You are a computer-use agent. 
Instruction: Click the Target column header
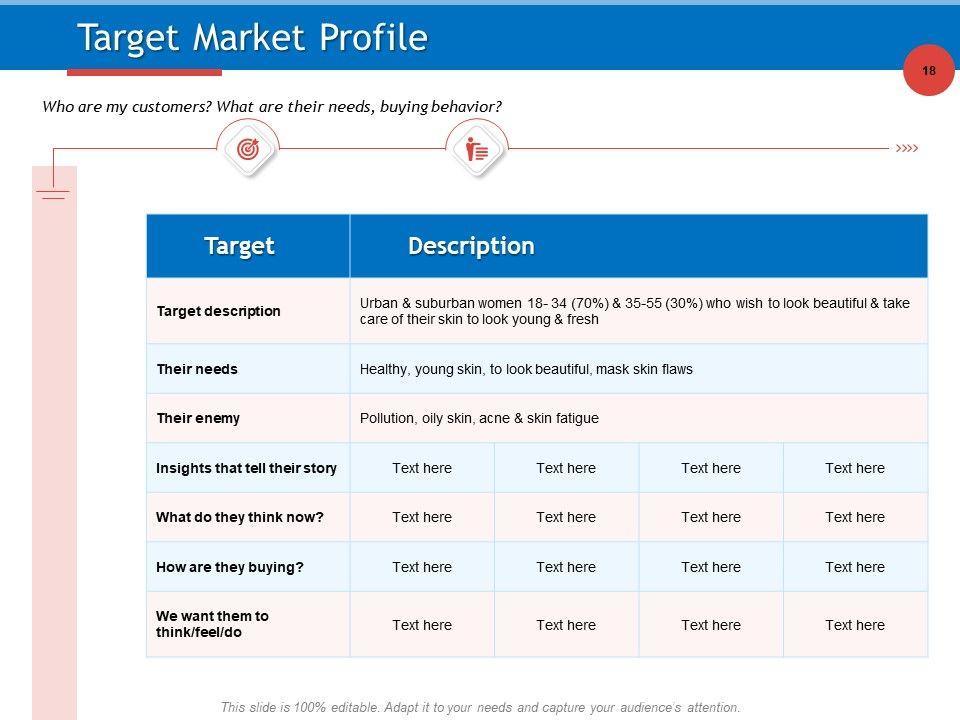tap(239, 246)
